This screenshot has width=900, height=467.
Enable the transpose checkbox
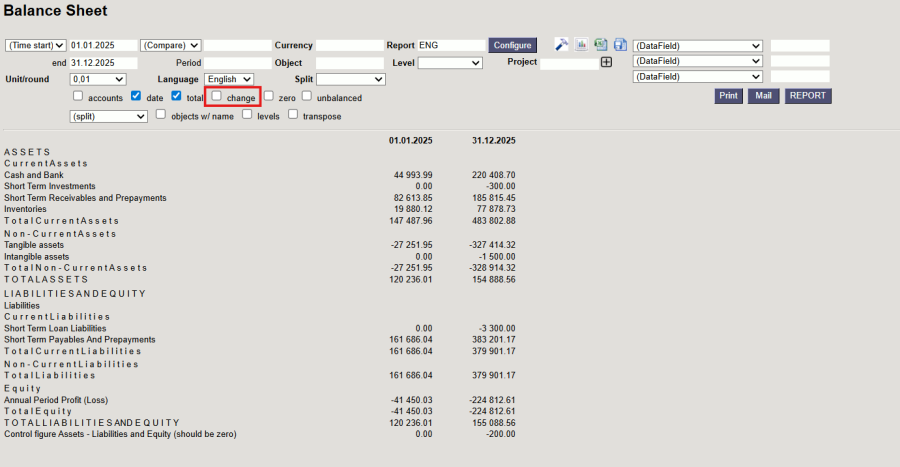(x=294, y=115)
